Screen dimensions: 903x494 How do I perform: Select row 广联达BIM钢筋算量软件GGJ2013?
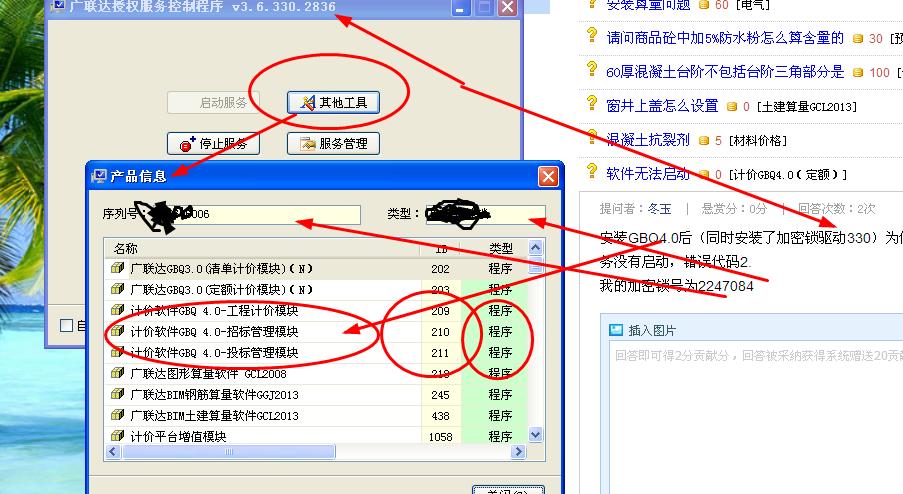317,394
